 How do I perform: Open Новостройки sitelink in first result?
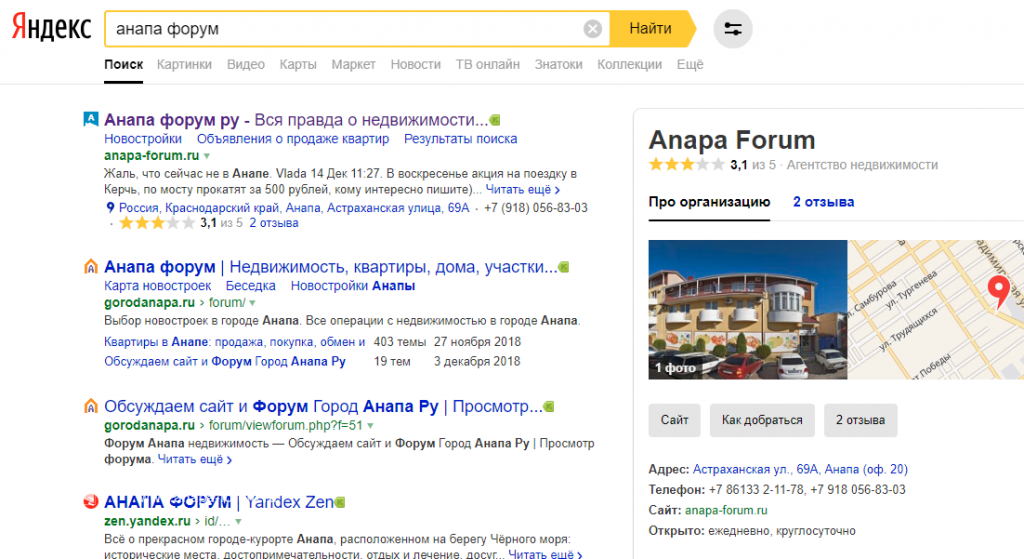143,138
